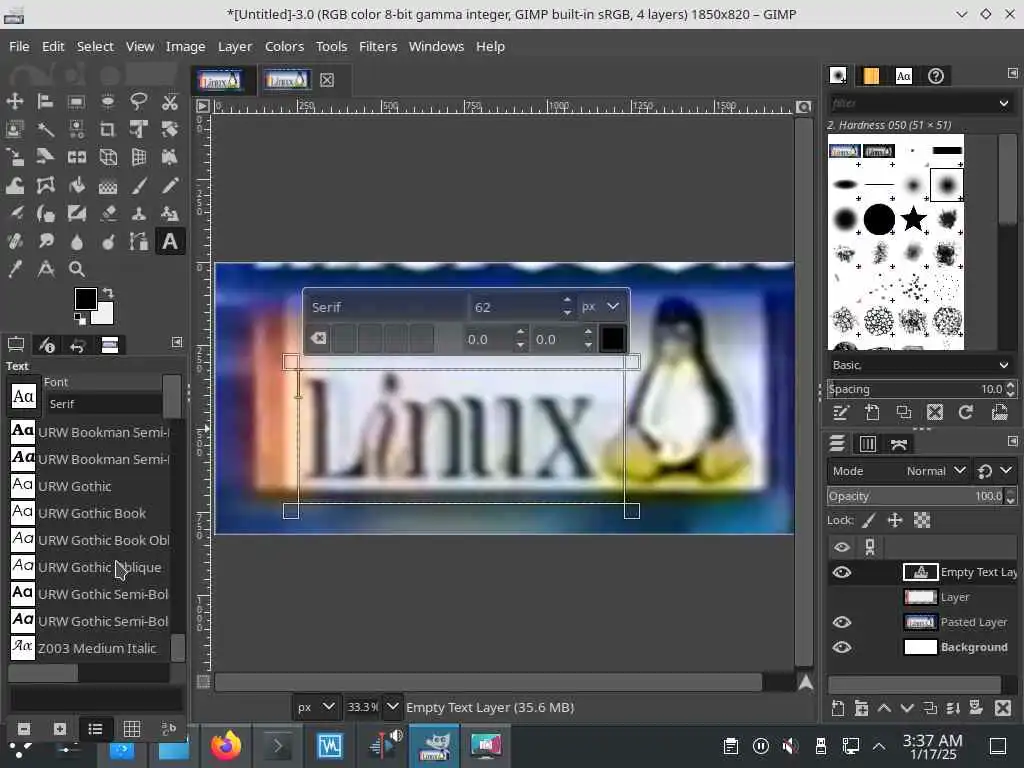Select the 3D Transform cube tool
Screen dimensions: 1024x768
[x=108, y=157]
